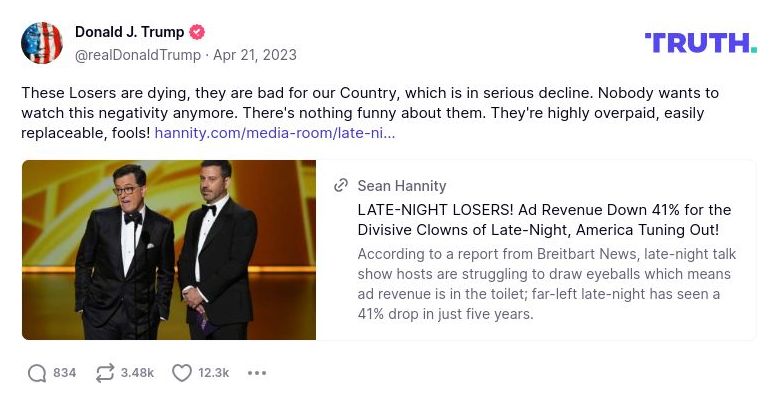Click the Breitbart News article description text
The image size is (778, 403).
[x=544, y=284]
